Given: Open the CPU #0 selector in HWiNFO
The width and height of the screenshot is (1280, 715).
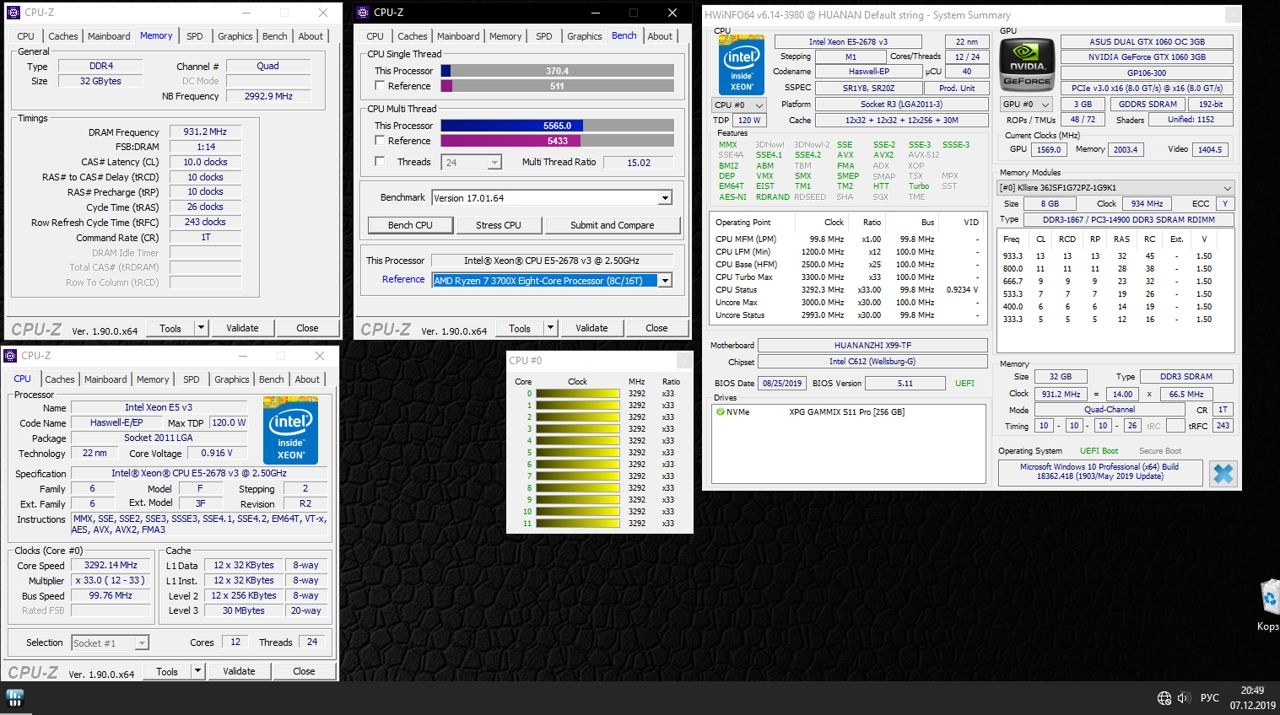Looking at the screenshot, I should tap(740, 105).
